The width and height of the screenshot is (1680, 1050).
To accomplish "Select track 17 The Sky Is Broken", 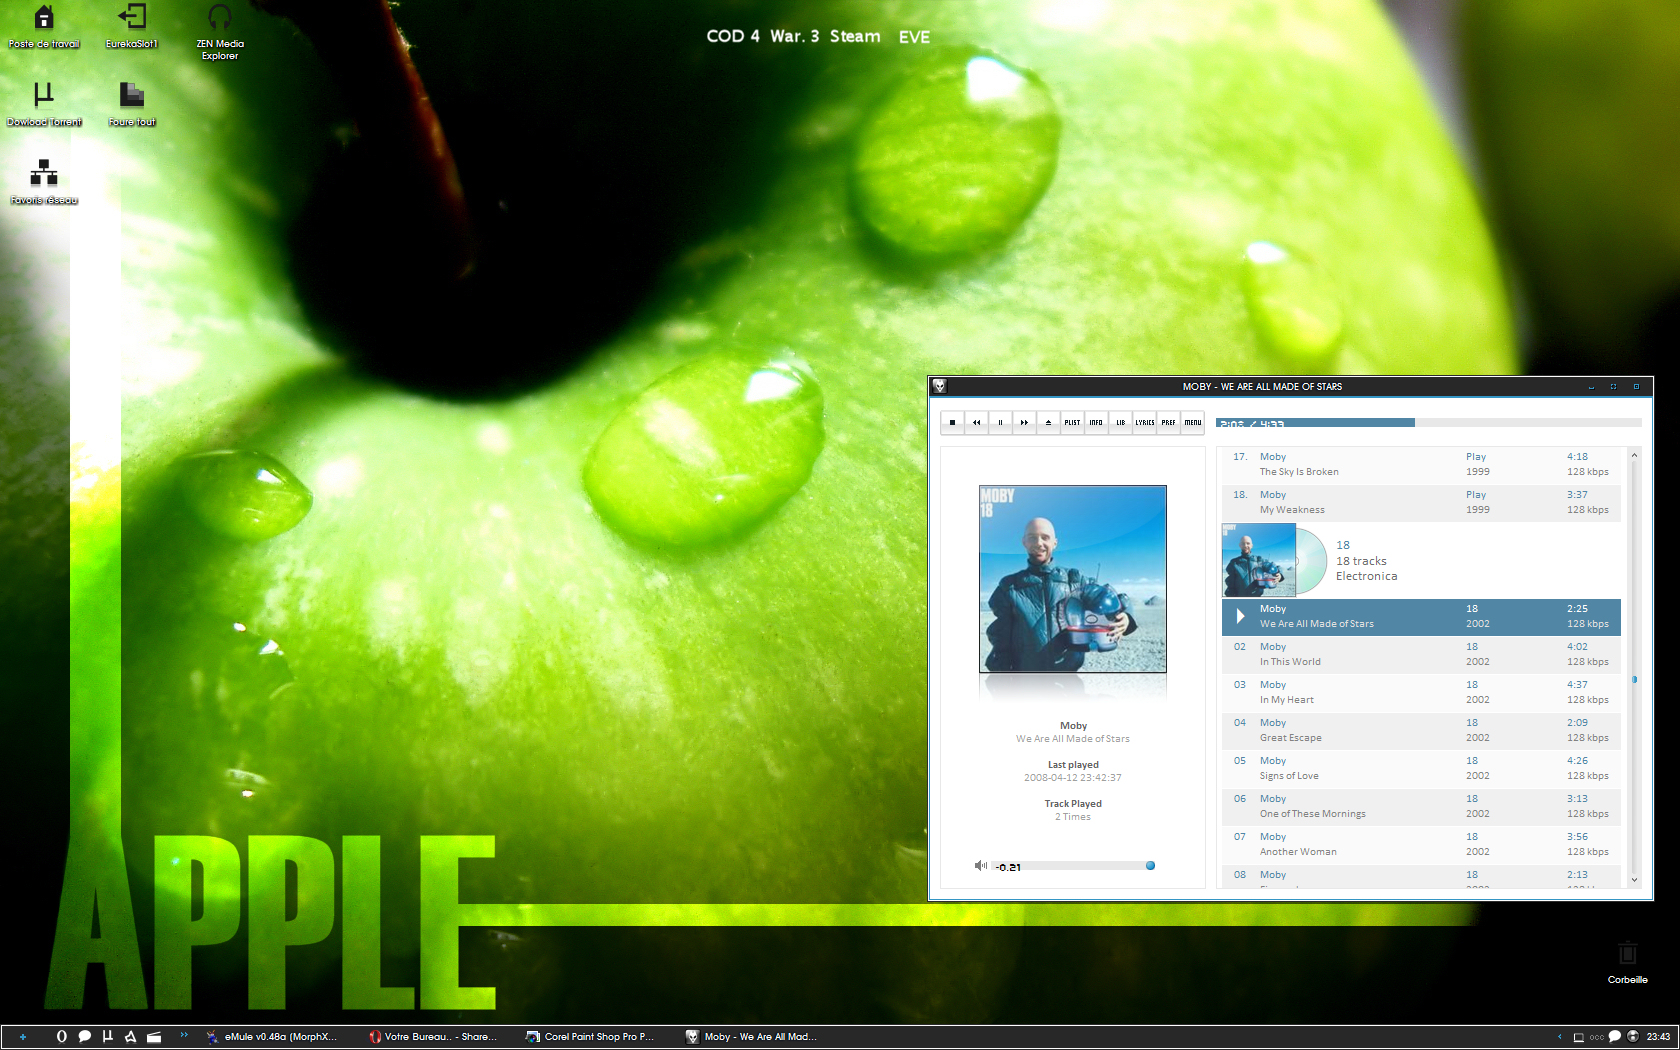I will point(1421,464).
